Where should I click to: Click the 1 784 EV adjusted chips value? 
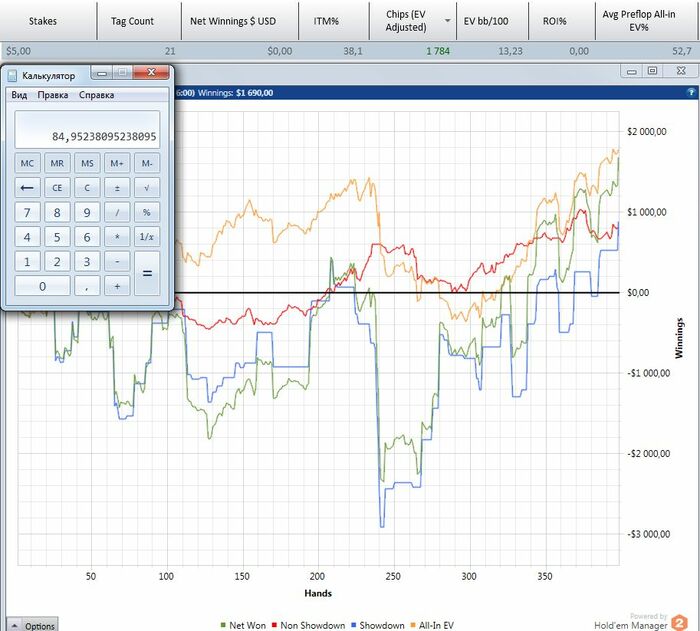[438, 51]
